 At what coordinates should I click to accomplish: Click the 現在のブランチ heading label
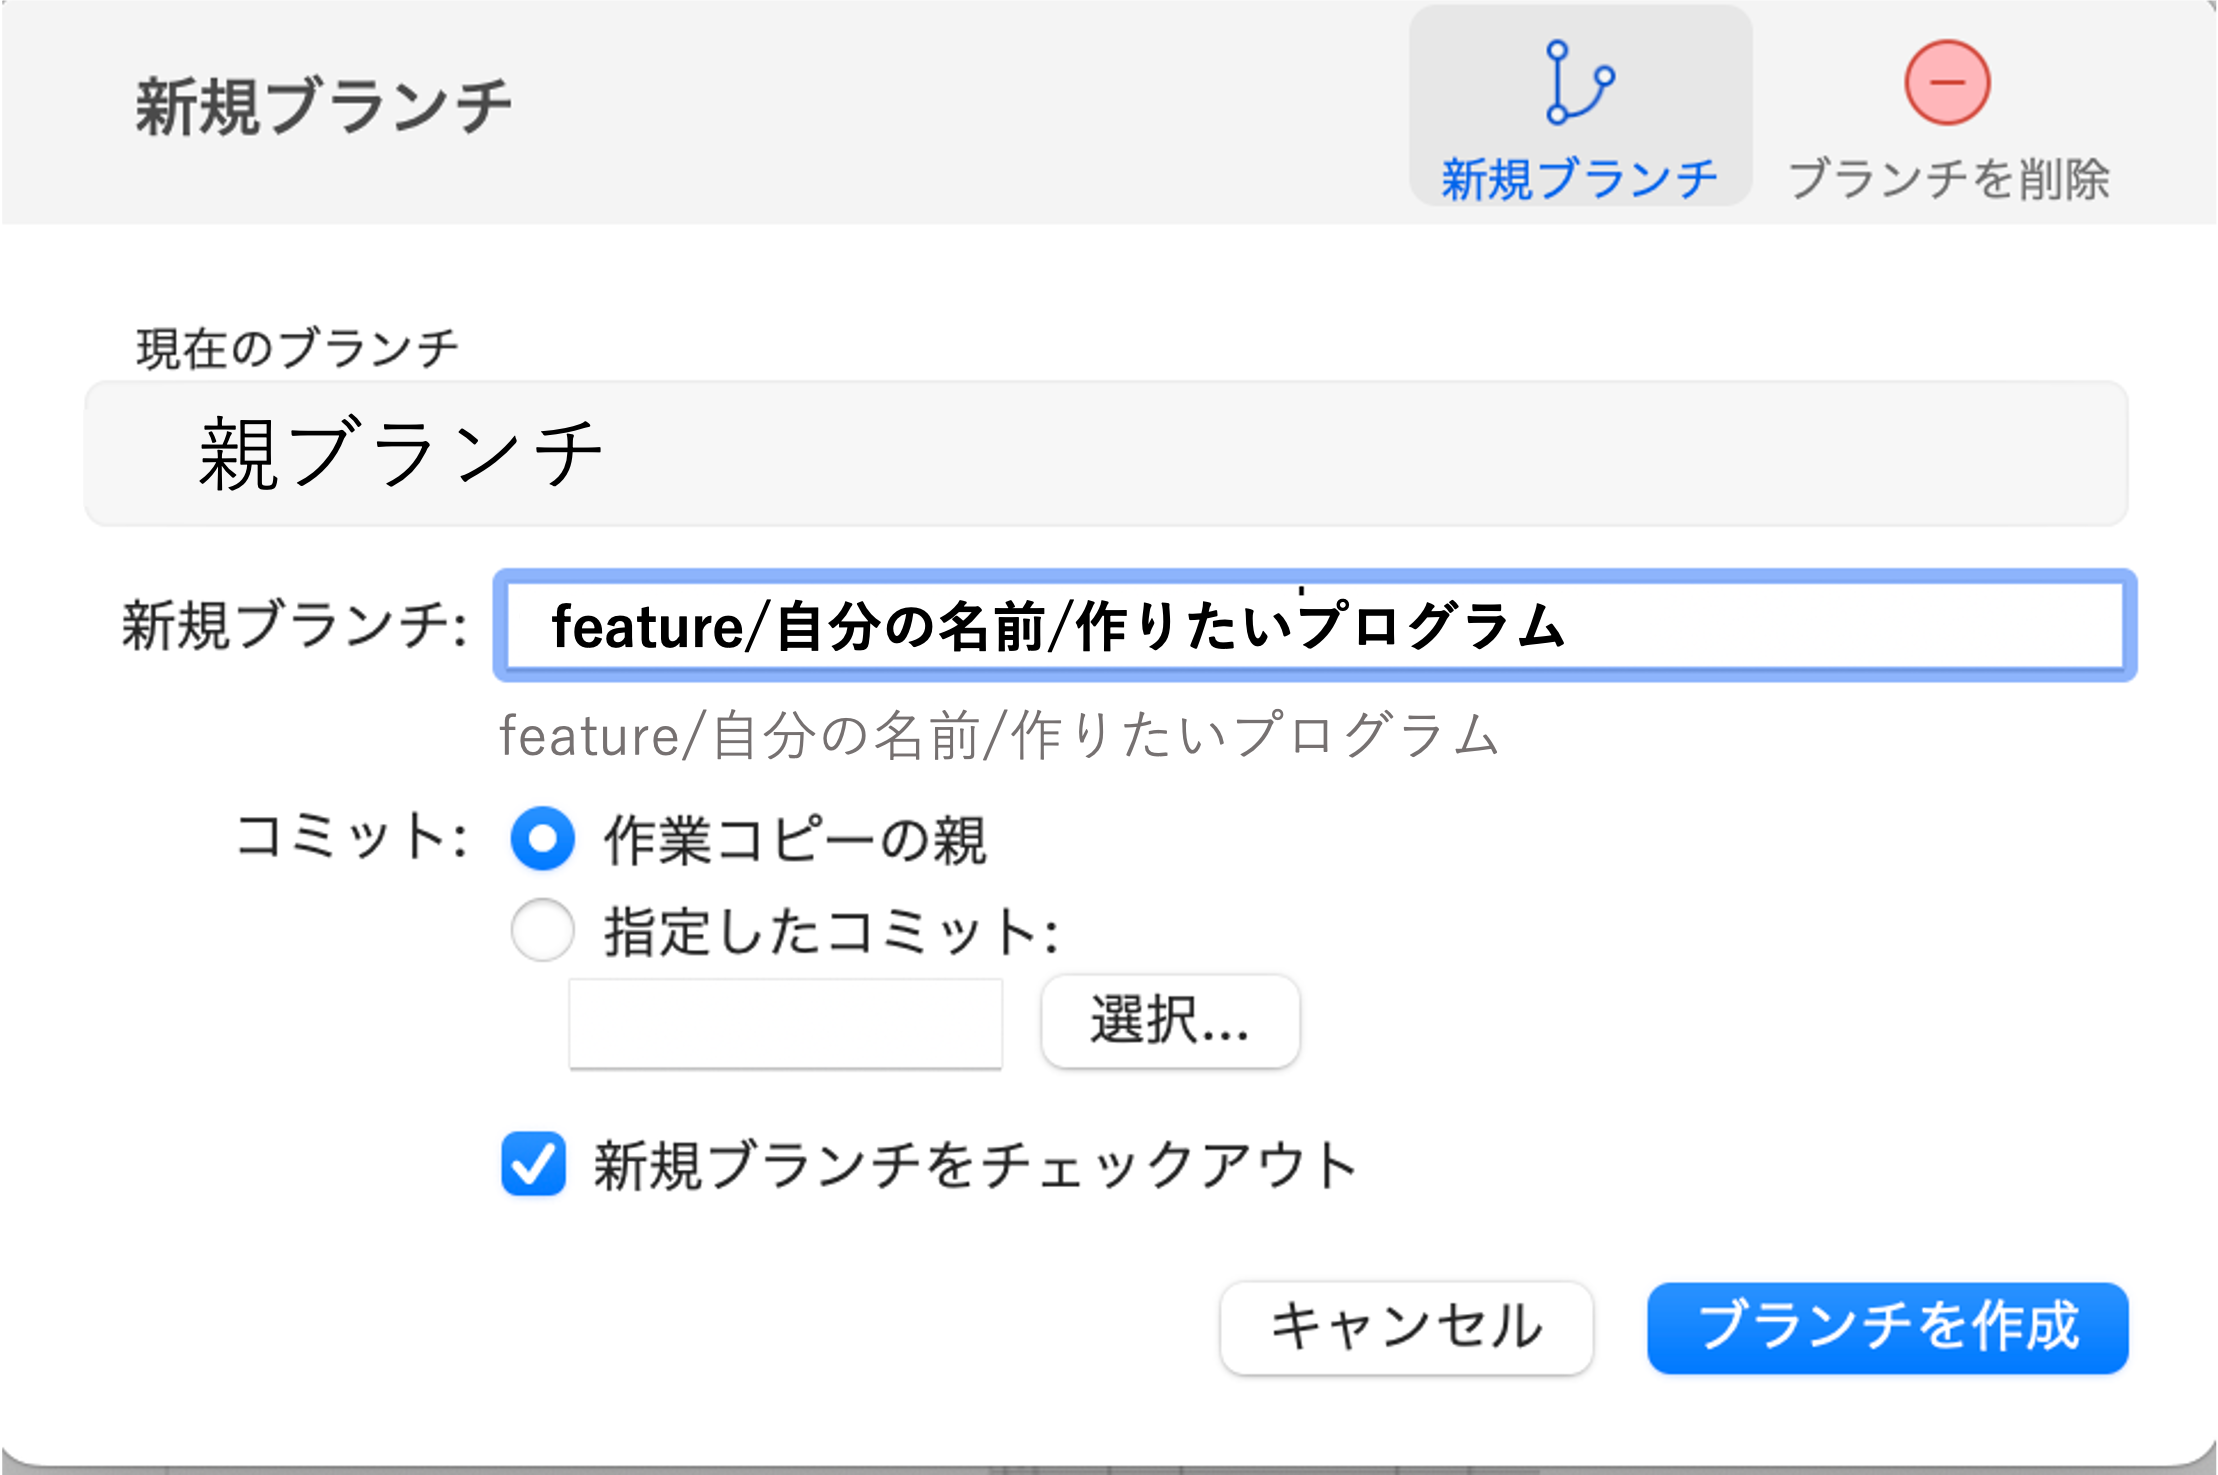(x=297, y=348)
